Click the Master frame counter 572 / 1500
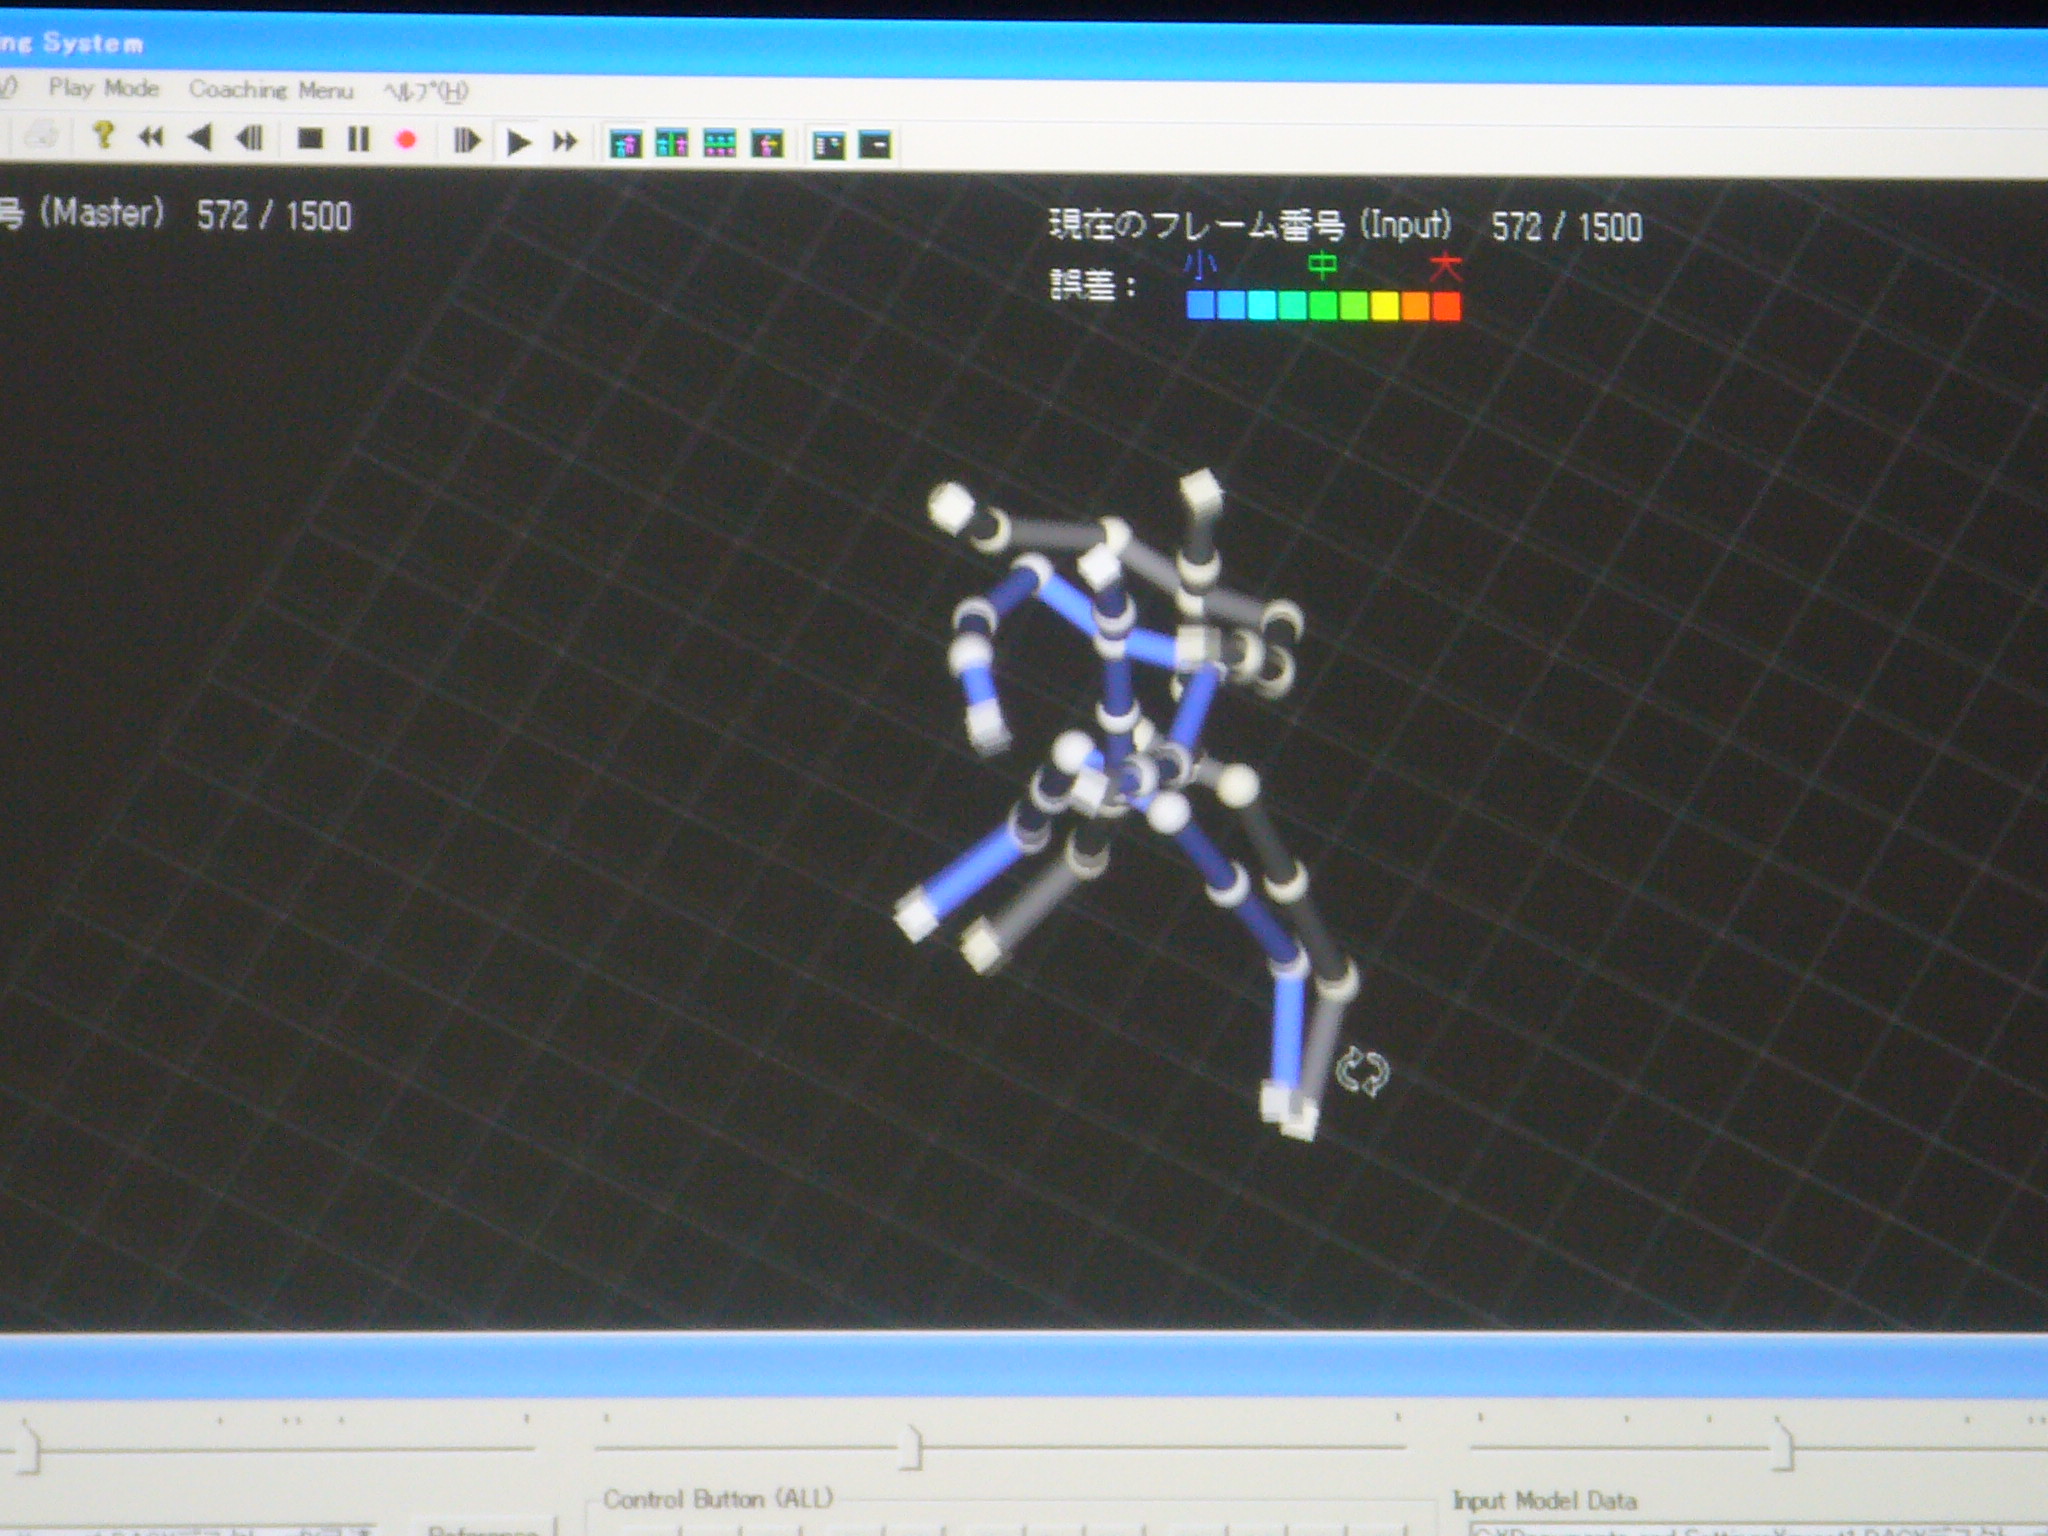The image size is (2048, 1536). [x=274, y=216]
